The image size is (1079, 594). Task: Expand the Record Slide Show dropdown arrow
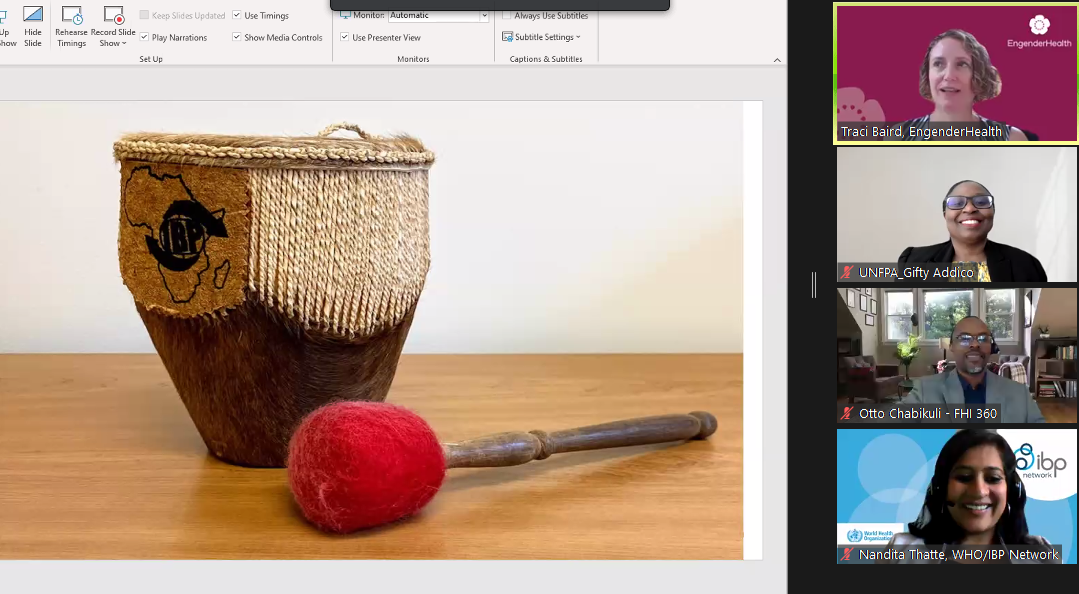(124, 44)
